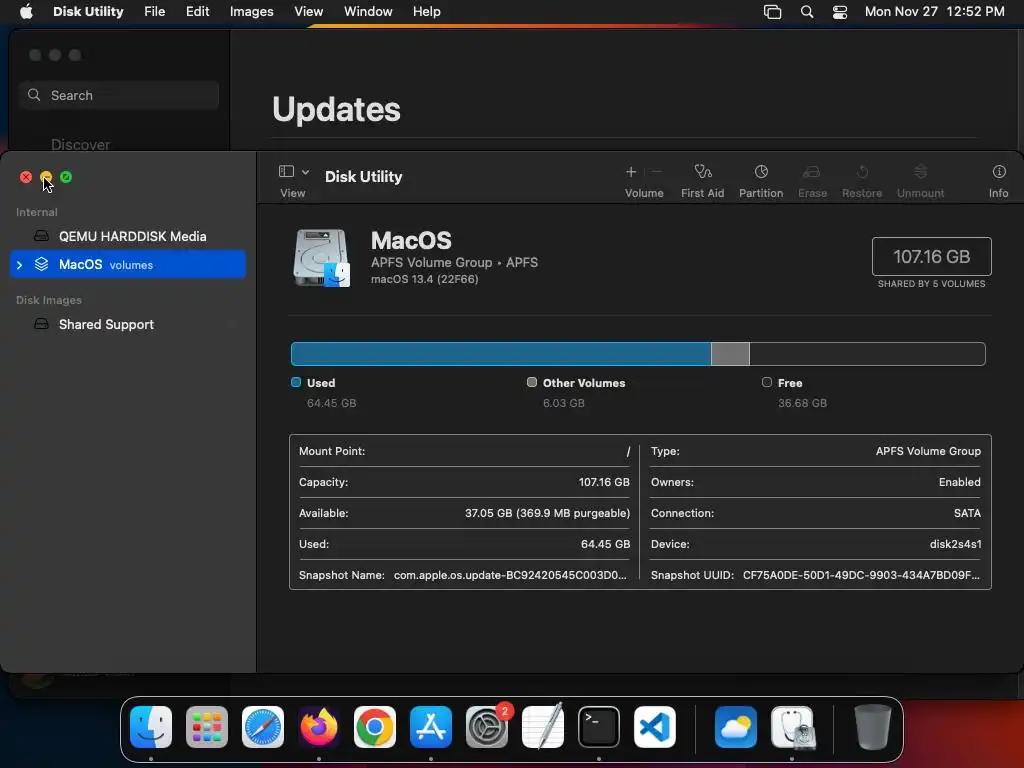The width and height of the screenshot is (1024, 768).
Task: Open Terminal from the Dock
Action: [599, 727]
